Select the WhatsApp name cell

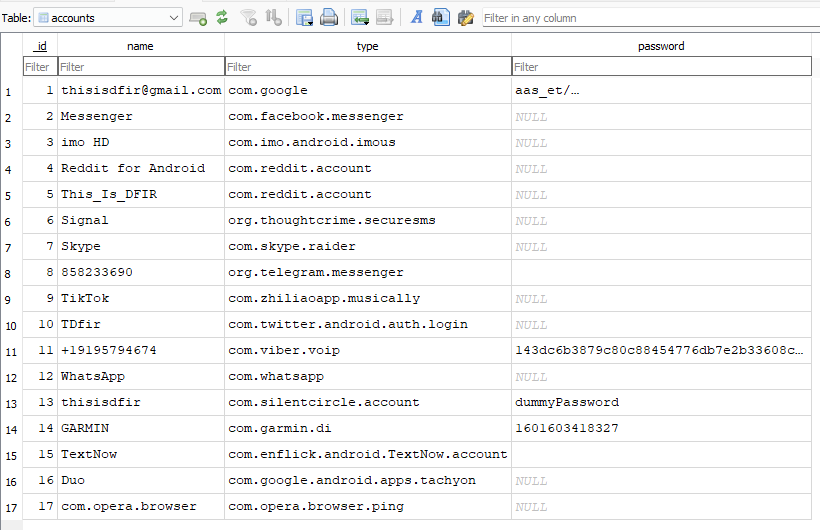click(141, 377)
